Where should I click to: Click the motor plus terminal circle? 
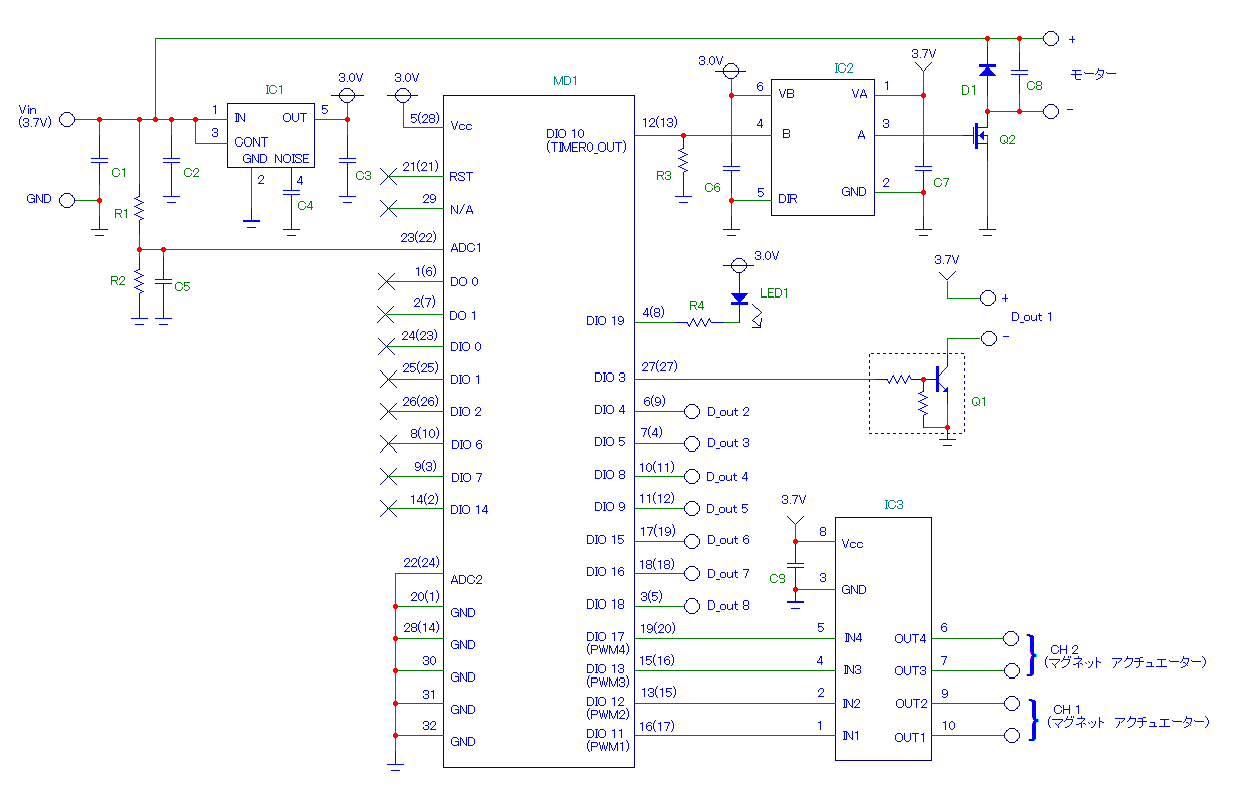(x=1050, y=38)
